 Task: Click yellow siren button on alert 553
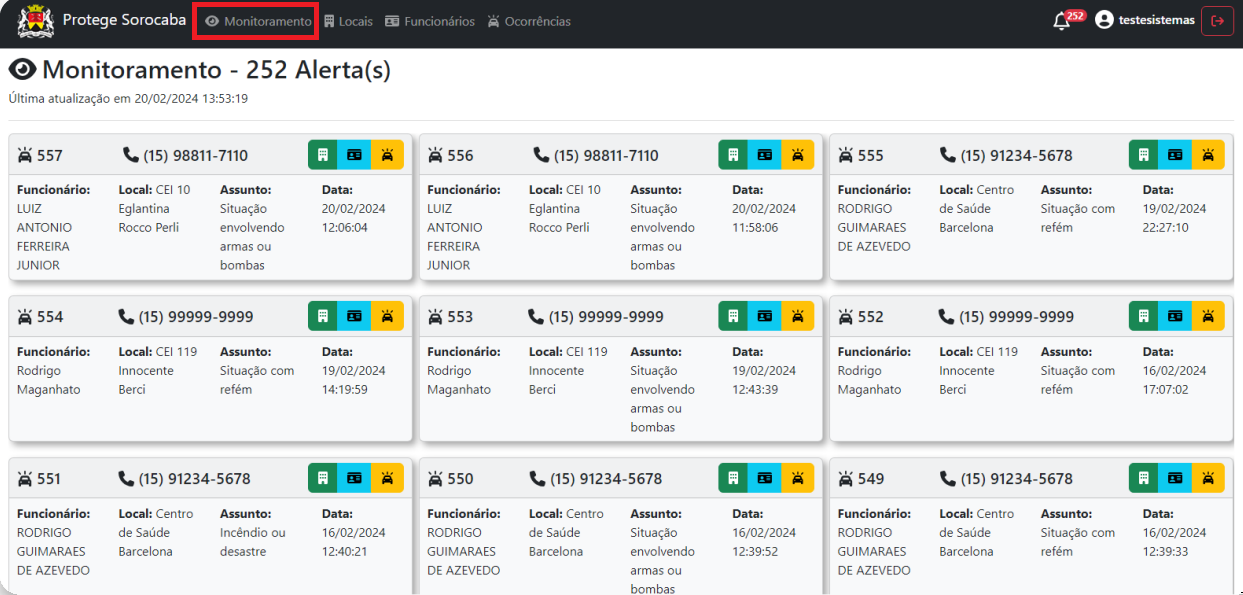[x=798, y=316]
